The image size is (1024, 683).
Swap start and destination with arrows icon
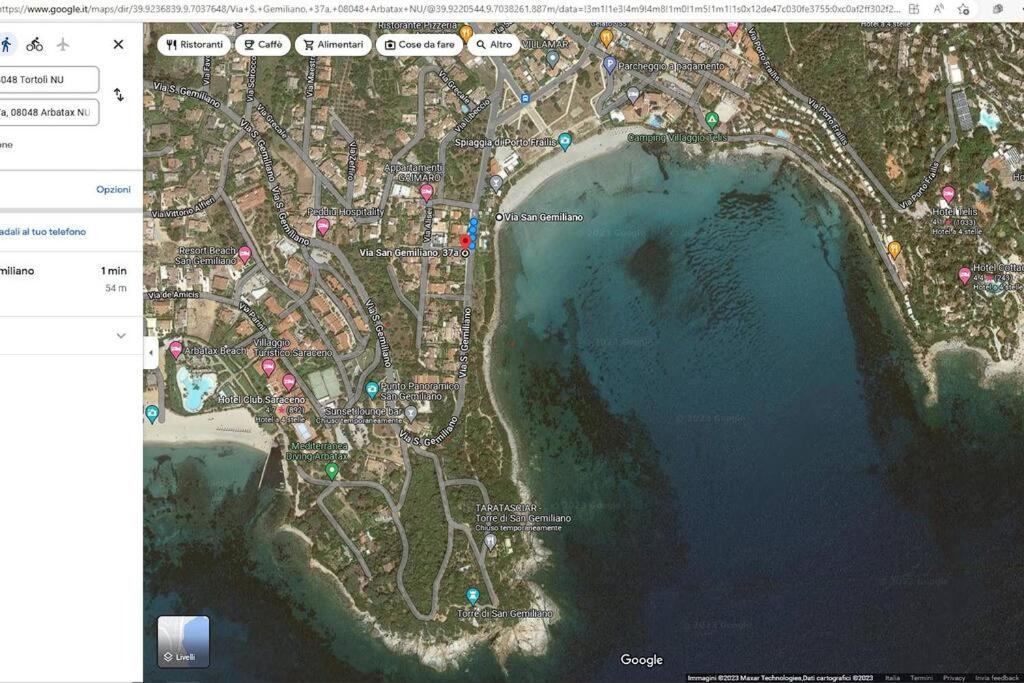click(118, 95)
